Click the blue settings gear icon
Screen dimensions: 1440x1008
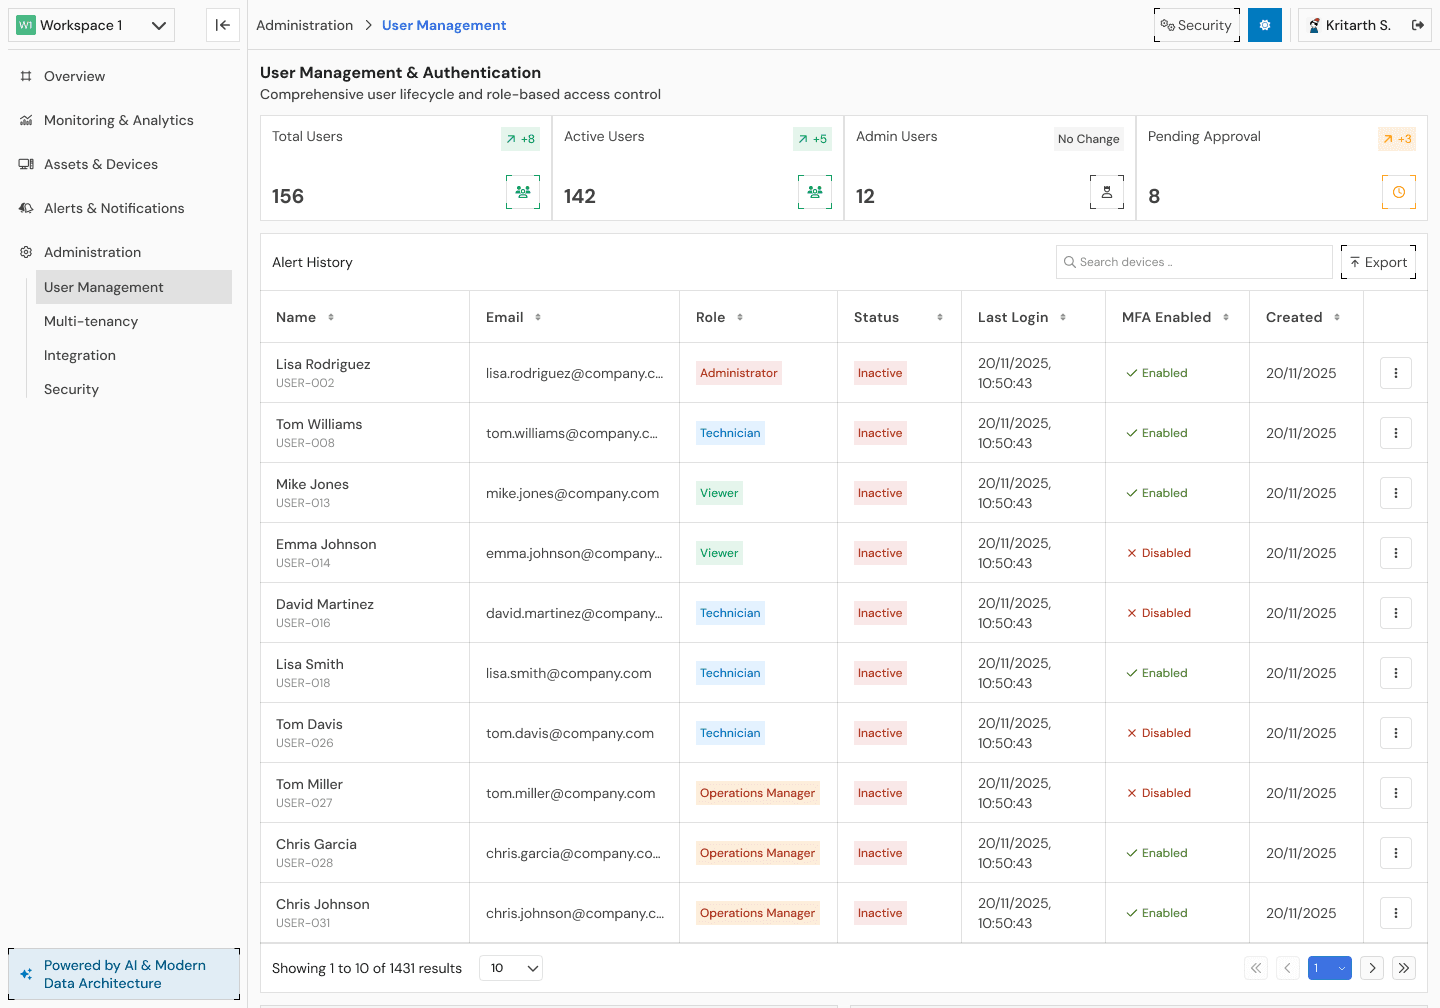click(1265, 25)
